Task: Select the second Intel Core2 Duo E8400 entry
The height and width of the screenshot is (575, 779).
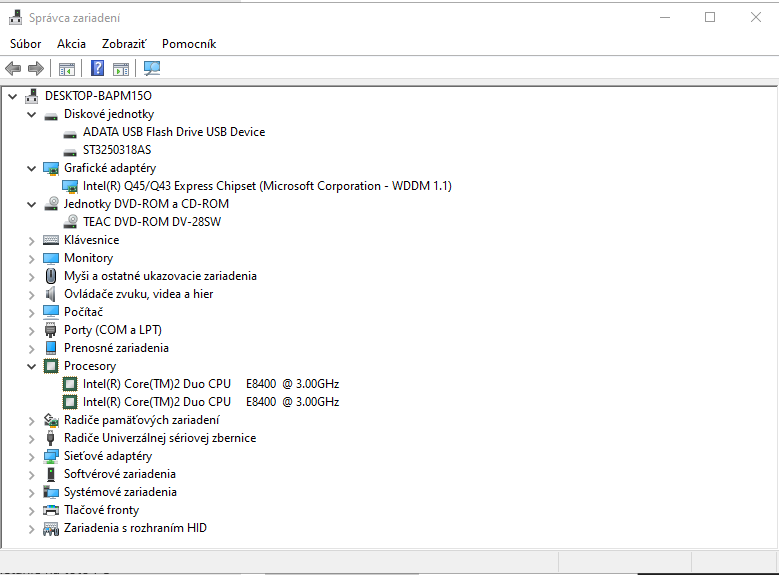Action: [211, 402]
